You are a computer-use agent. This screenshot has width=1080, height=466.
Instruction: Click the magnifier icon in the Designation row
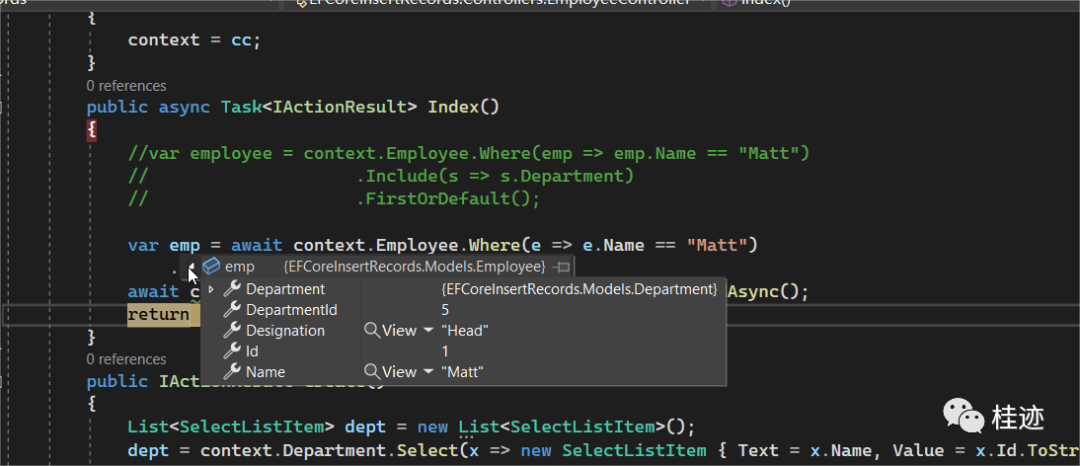pyautogui.click(x=372, y=331)
